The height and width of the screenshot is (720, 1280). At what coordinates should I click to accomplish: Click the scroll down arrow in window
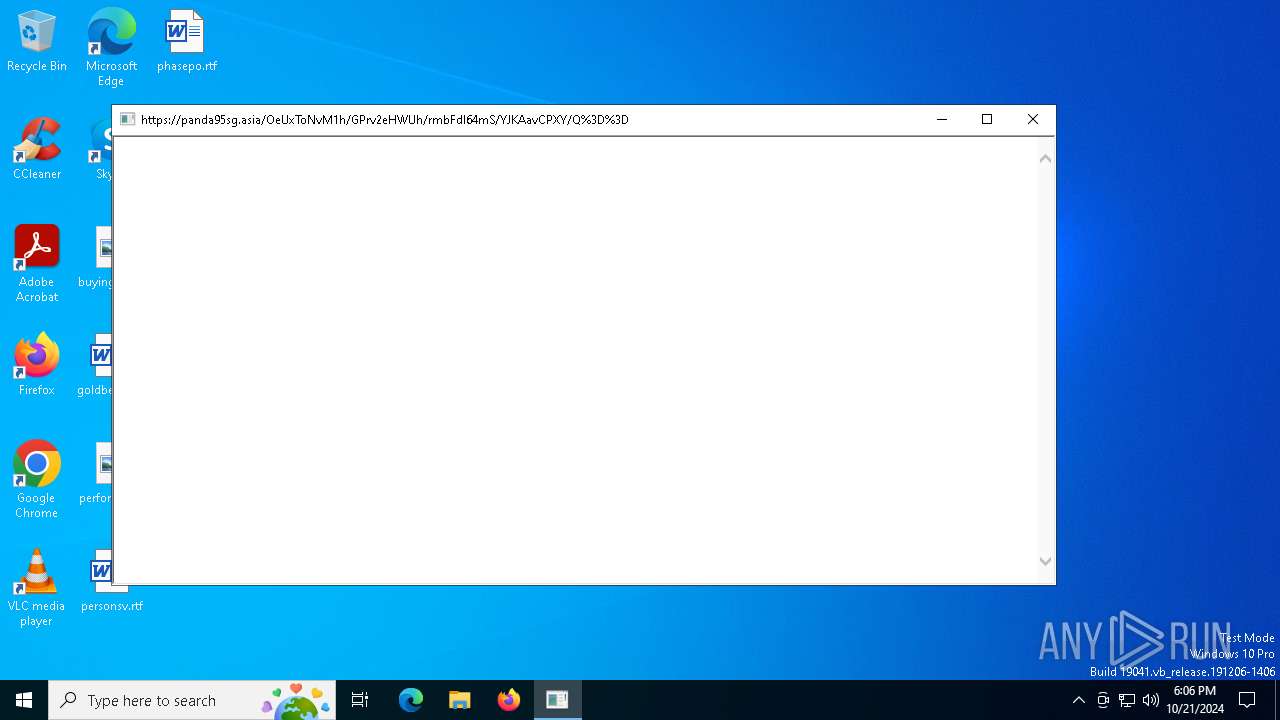point(1045,562)
